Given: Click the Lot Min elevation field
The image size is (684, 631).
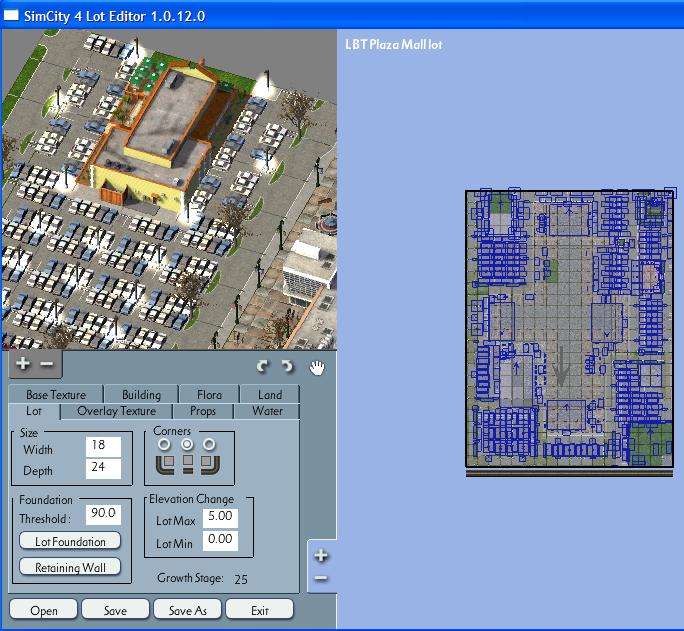Looking at the screenshot, I should (x=220, y=540).
